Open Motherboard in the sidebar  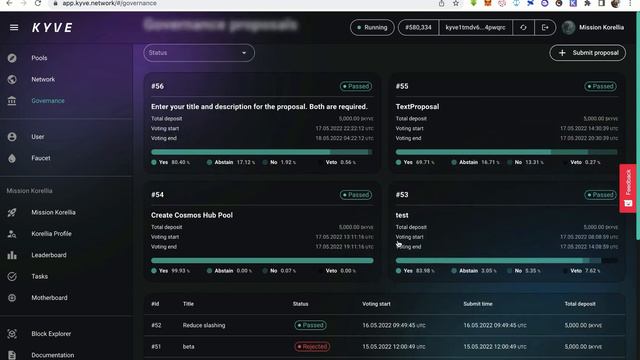pyautogui.click(x=49, y=298)
